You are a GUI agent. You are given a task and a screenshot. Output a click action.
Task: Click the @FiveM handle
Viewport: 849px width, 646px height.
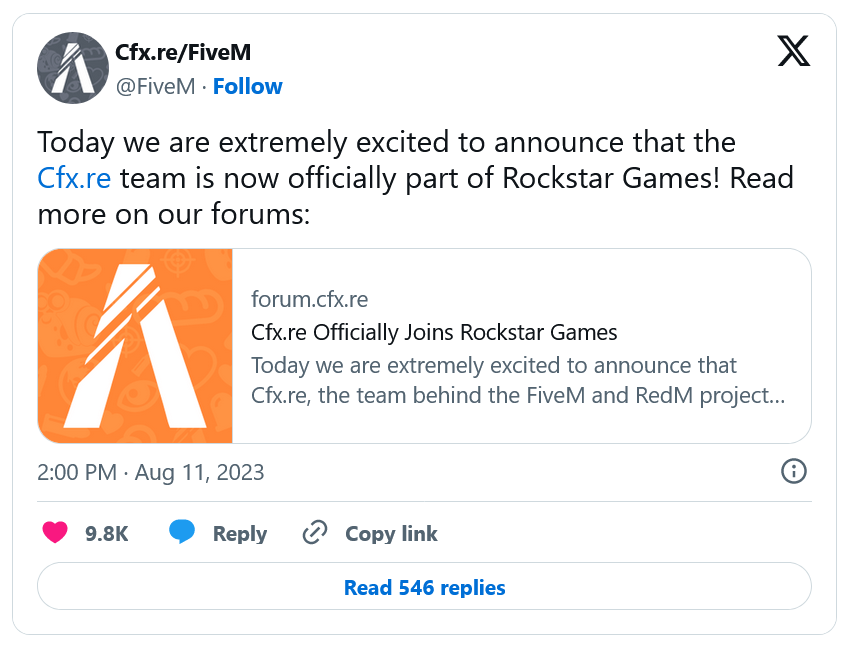pos(155,87)
